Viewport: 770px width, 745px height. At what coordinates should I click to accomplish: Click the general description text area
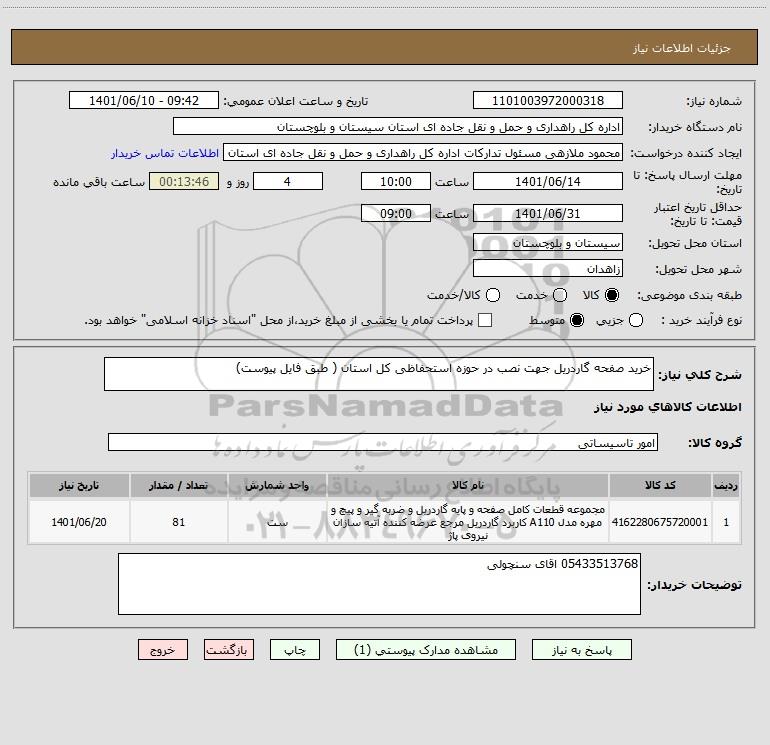(379, 374)
